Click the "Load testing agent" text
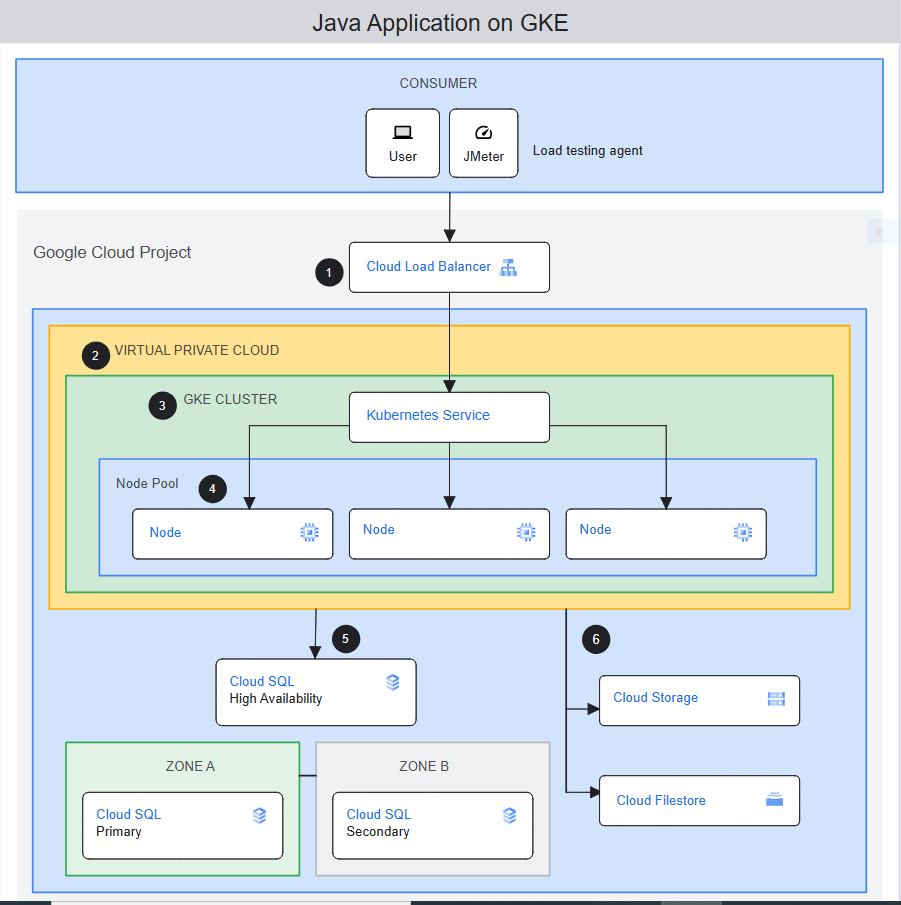901x905 pixels. click(587, 151)
